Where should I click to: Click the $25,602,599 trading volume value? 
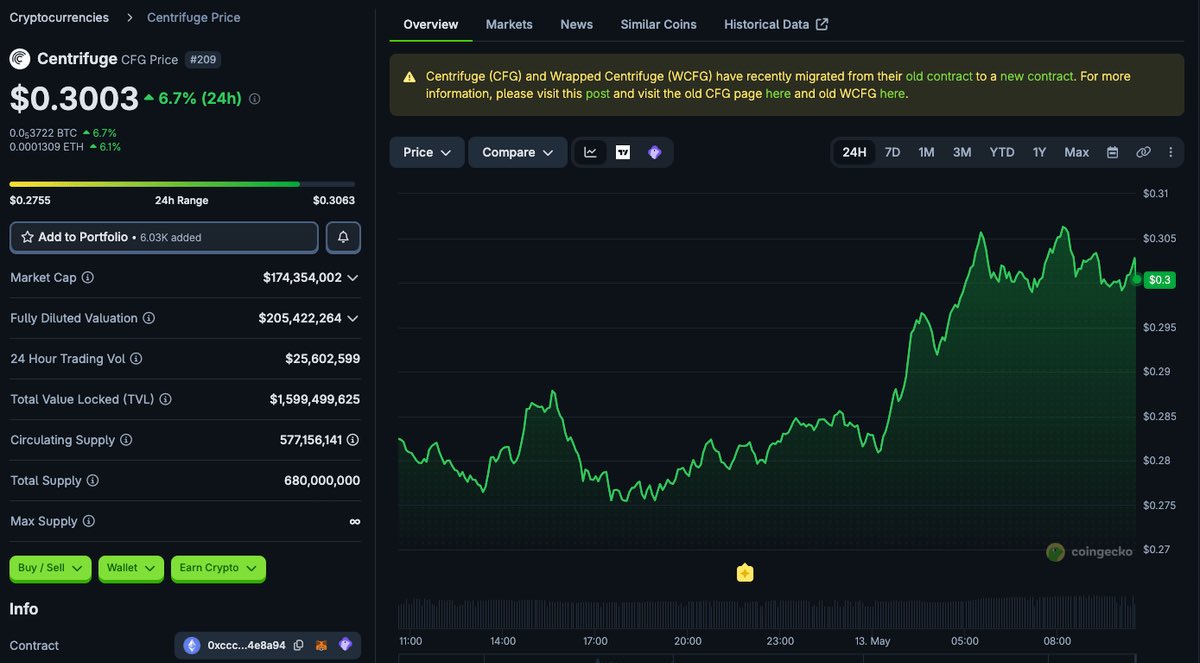click(x=323, y=358)
